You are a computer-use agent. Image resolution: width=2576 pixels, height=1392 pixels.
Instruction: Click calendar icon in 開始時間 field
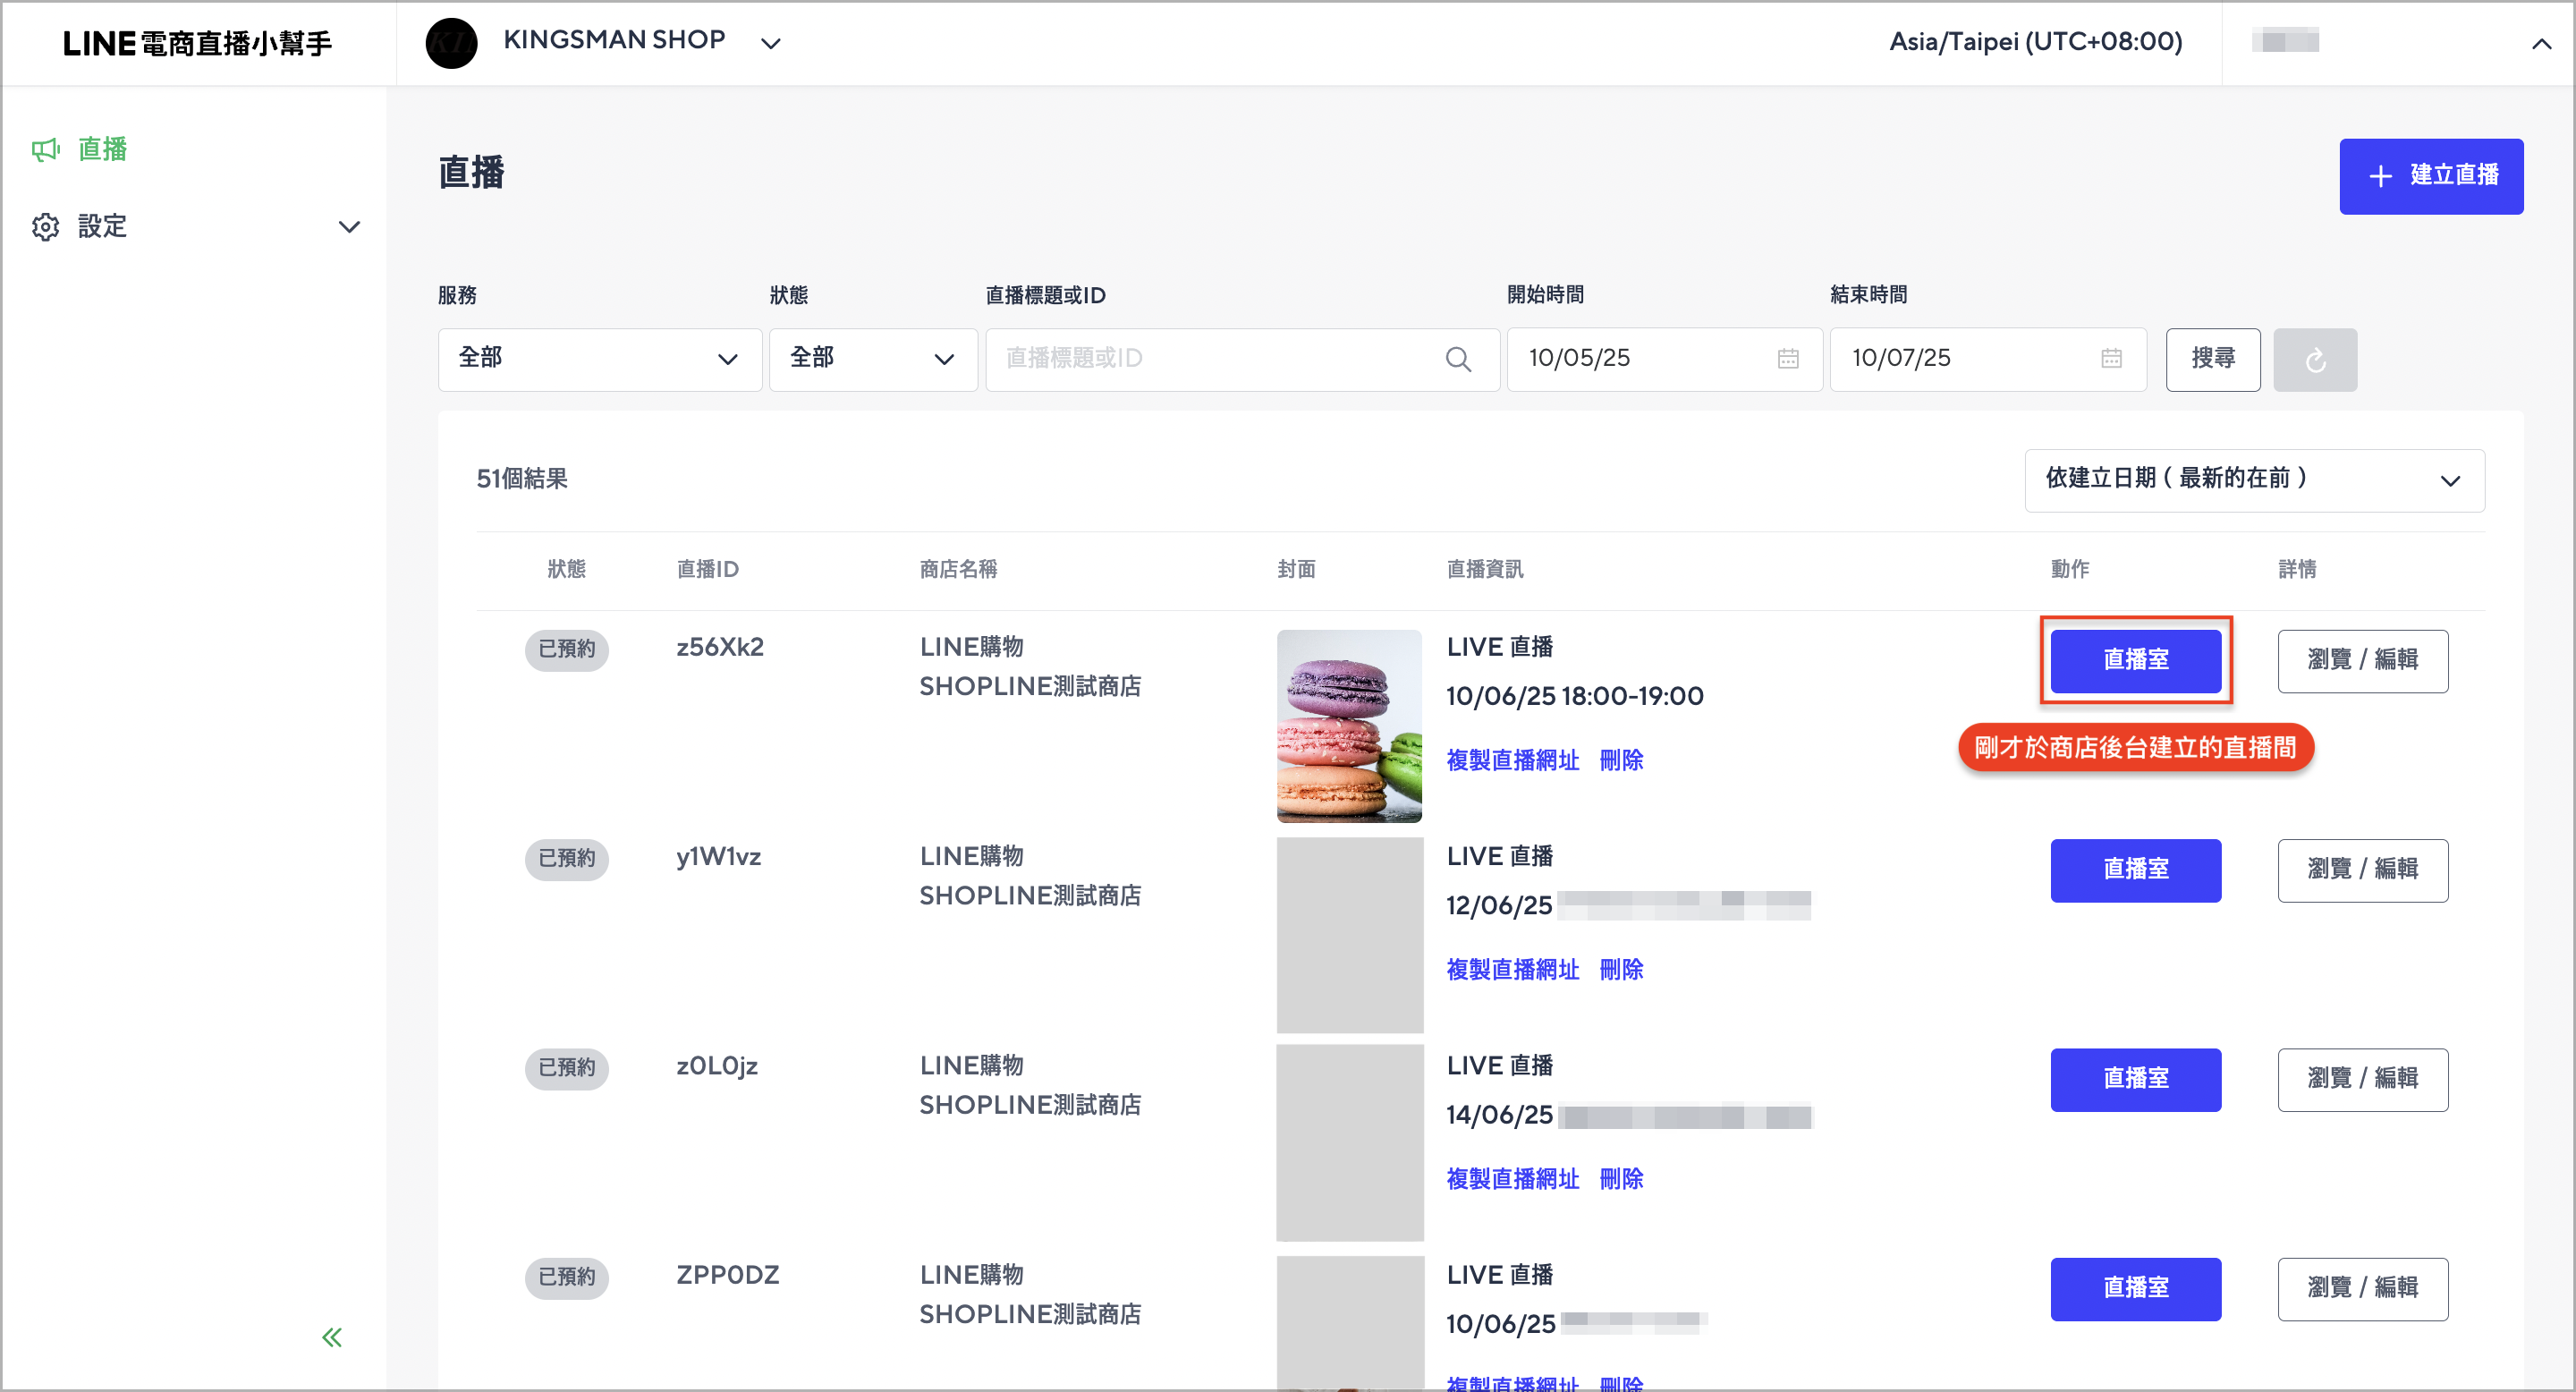click(x=1788, y=358)
